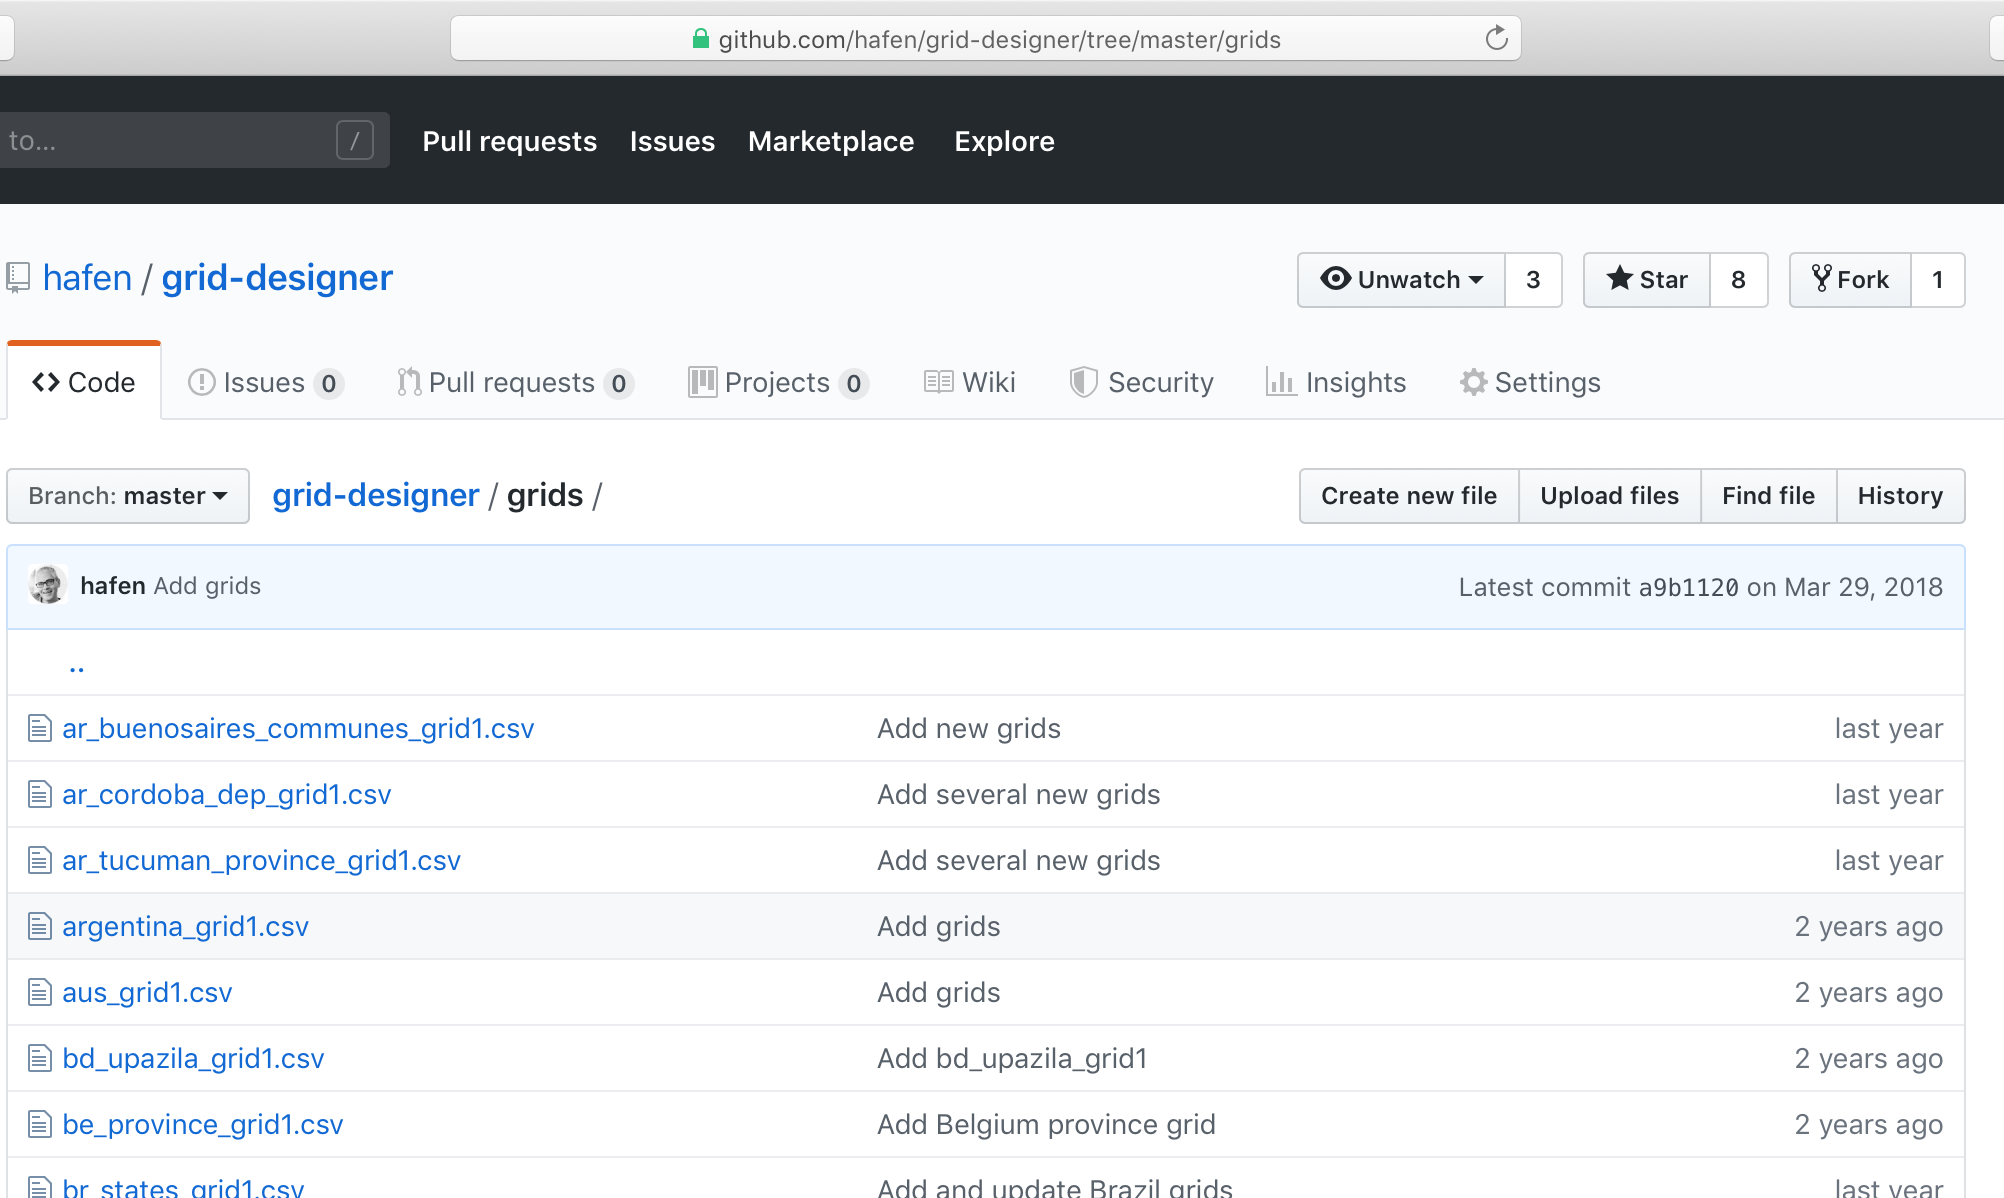Image resolution: width=2004 pixels, height=1198 pixels.
Task: Open the Settings gear tab
Action: click(1530, 382)
